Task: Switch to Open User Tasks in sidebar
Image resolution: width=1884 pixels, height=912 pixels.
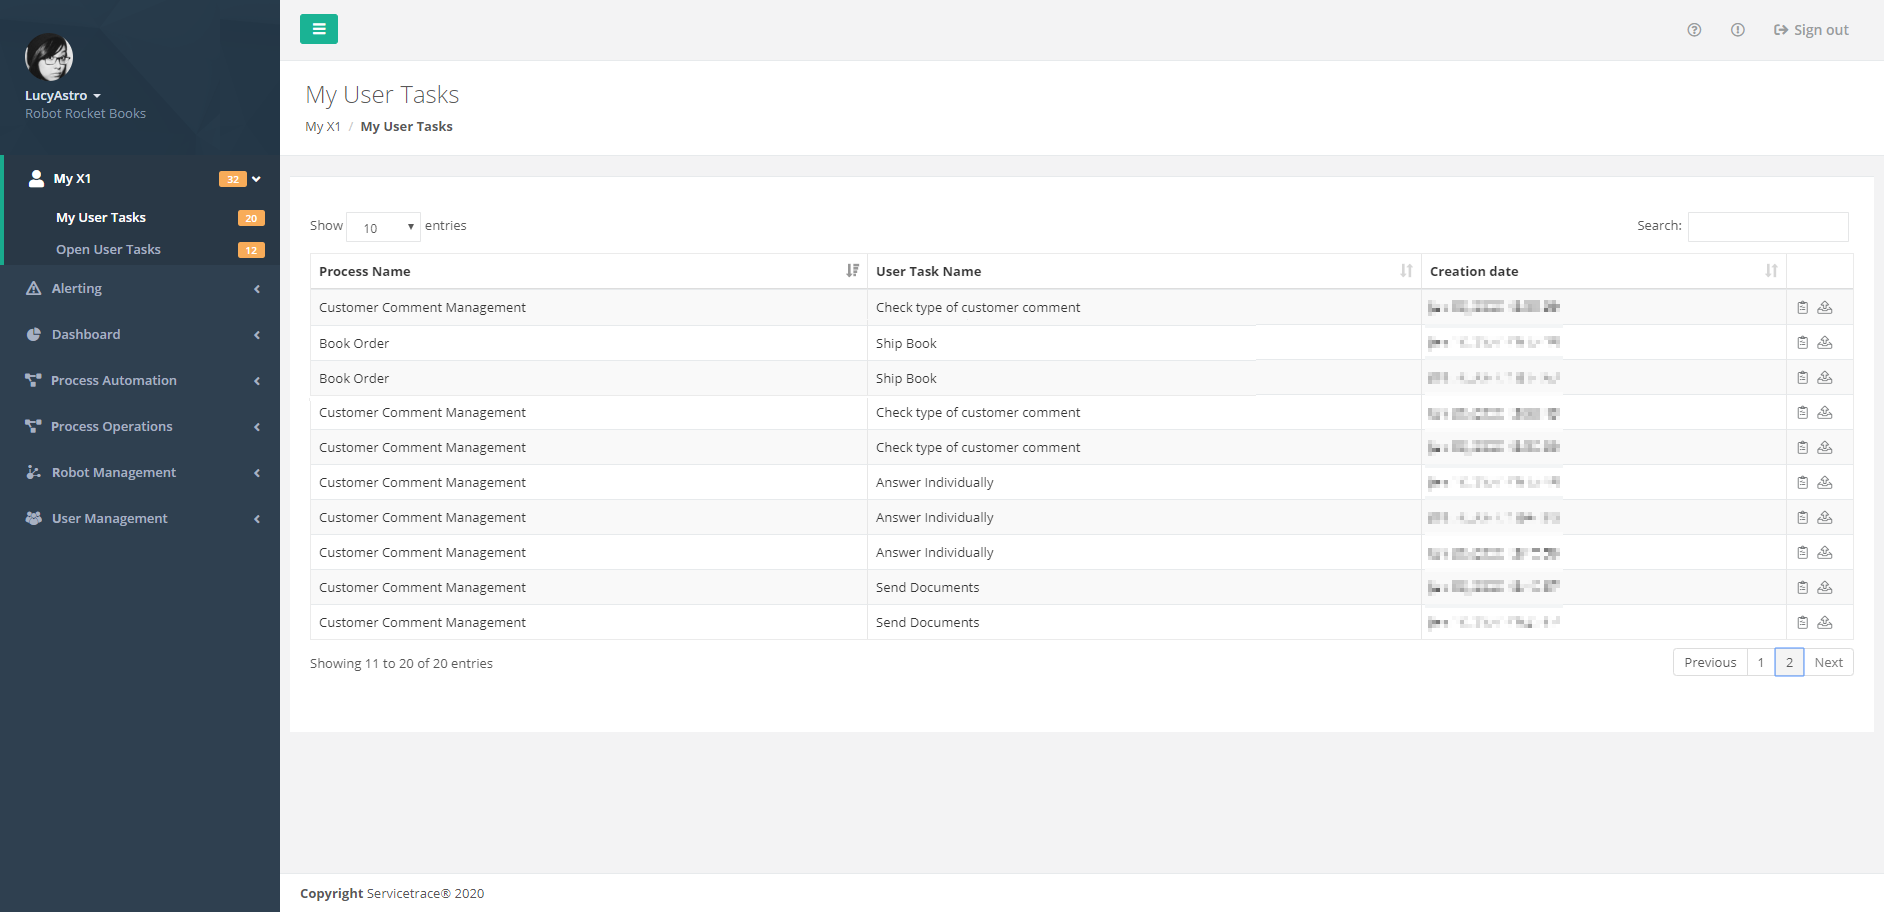Action: pyautogui.click(x=108, y=249)
